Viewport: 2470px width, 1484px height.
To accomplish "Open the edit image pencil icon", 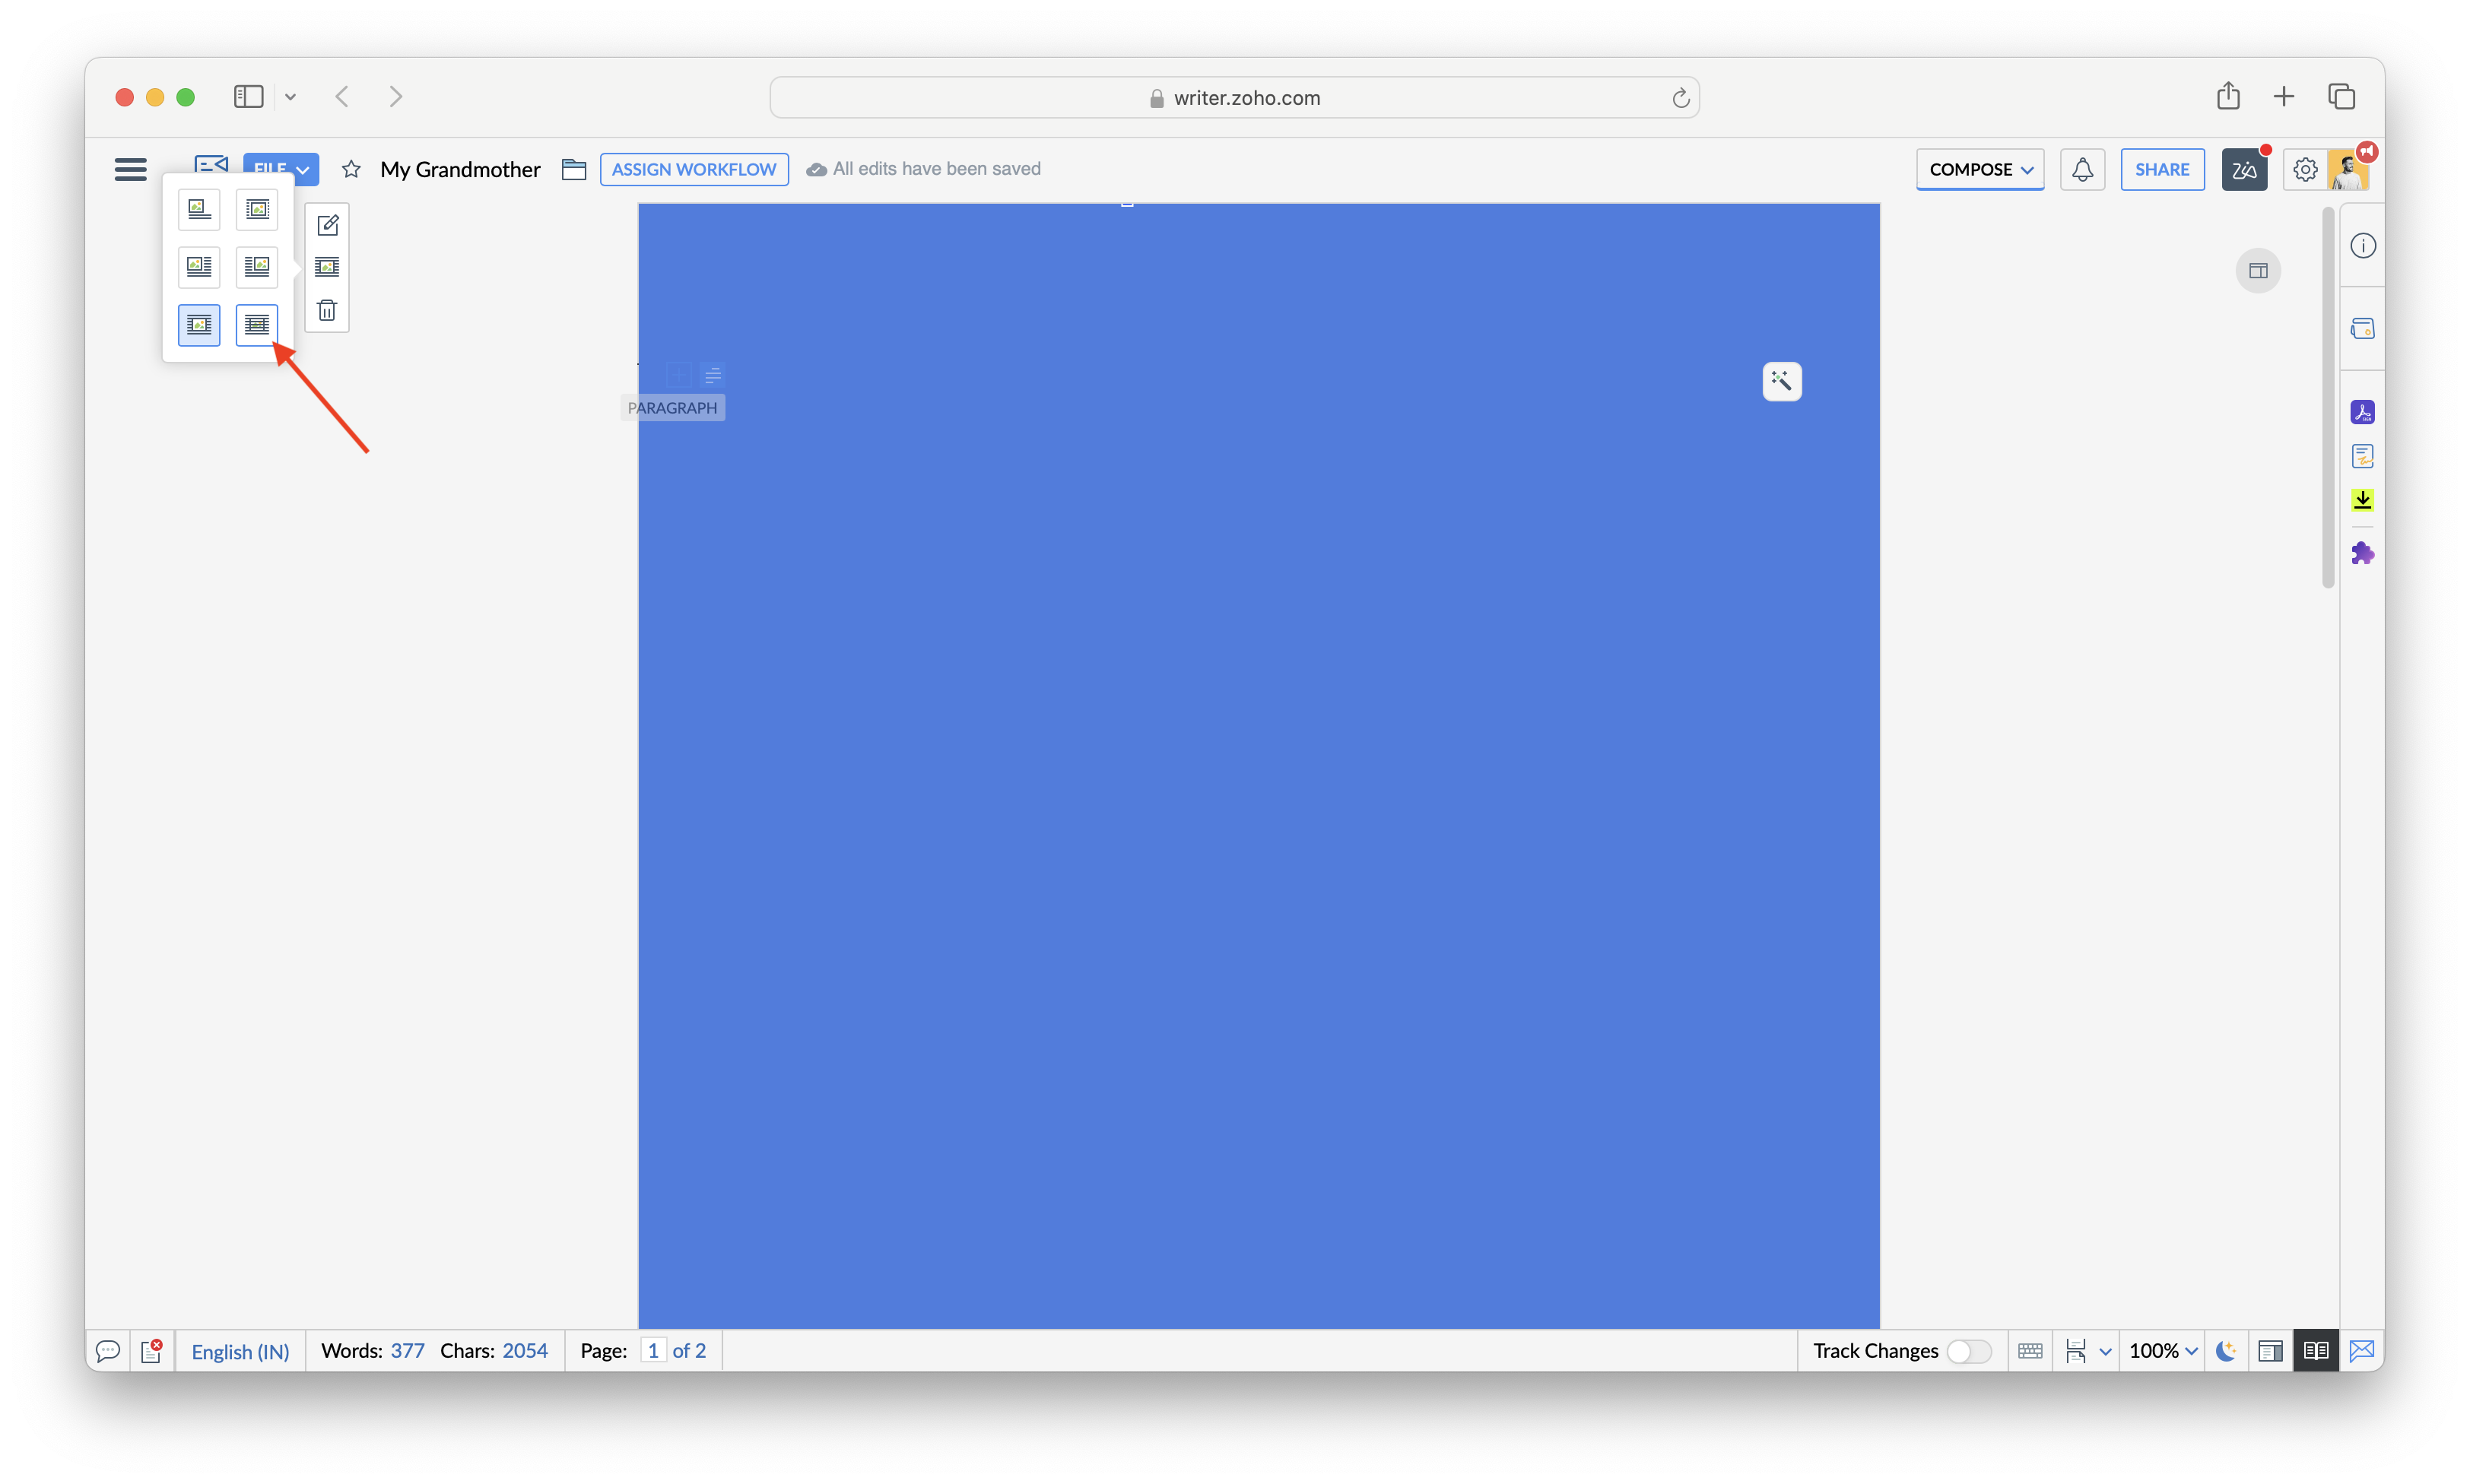I will point(327,225).
